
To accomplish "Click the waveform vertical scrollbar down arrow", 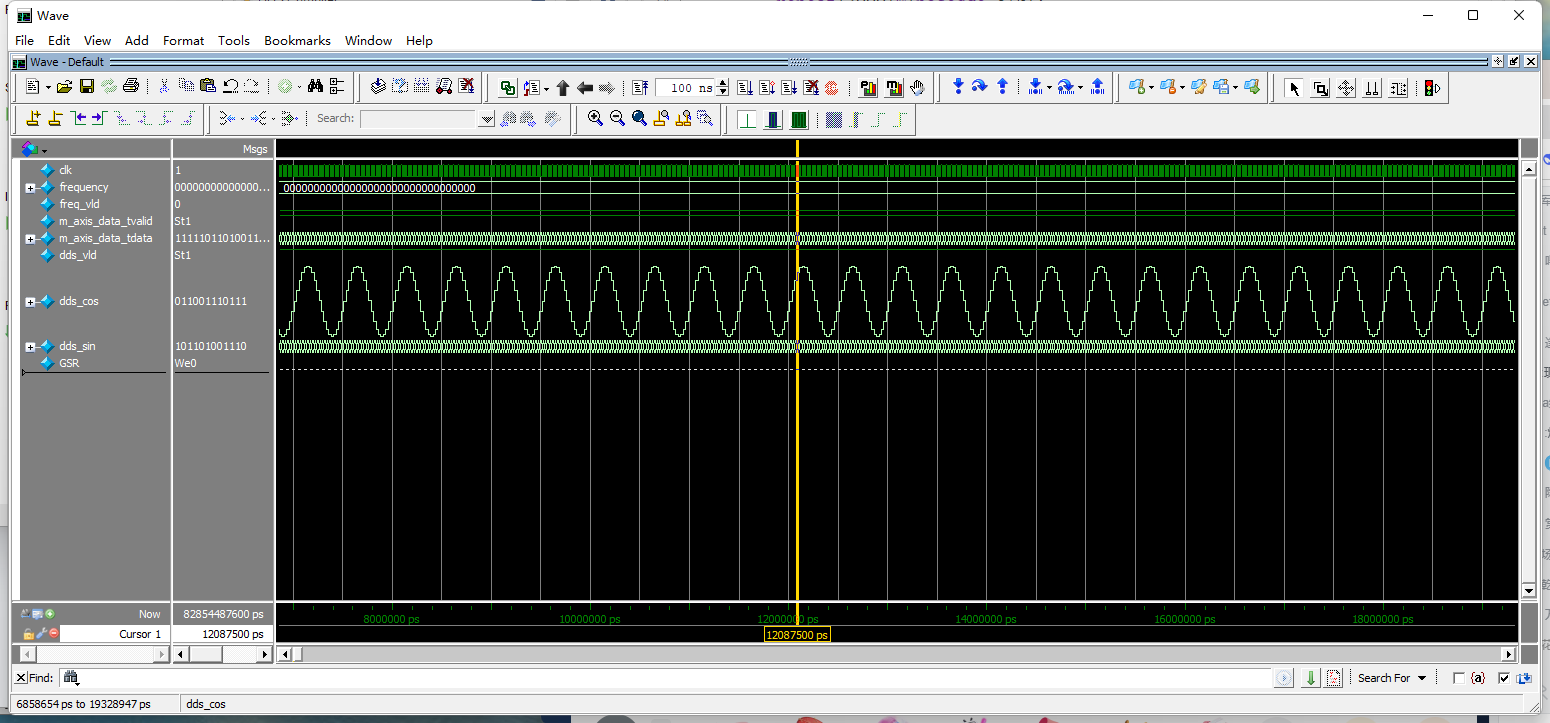I will coord(1527,590).
